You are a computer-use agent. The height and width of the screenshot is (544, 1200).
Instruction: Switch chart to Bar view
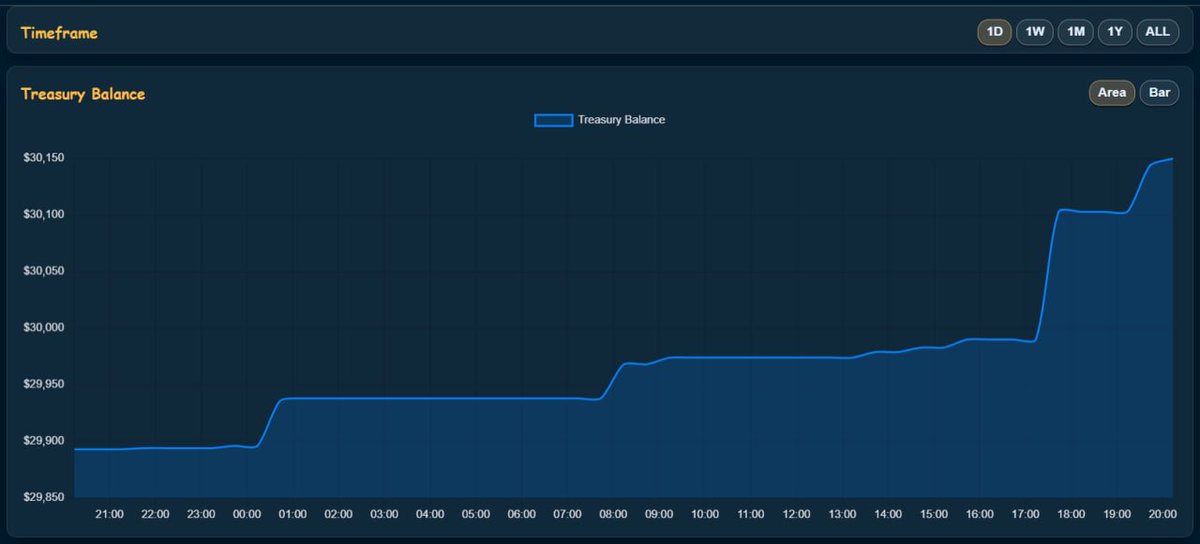(x=1160, y=93)
